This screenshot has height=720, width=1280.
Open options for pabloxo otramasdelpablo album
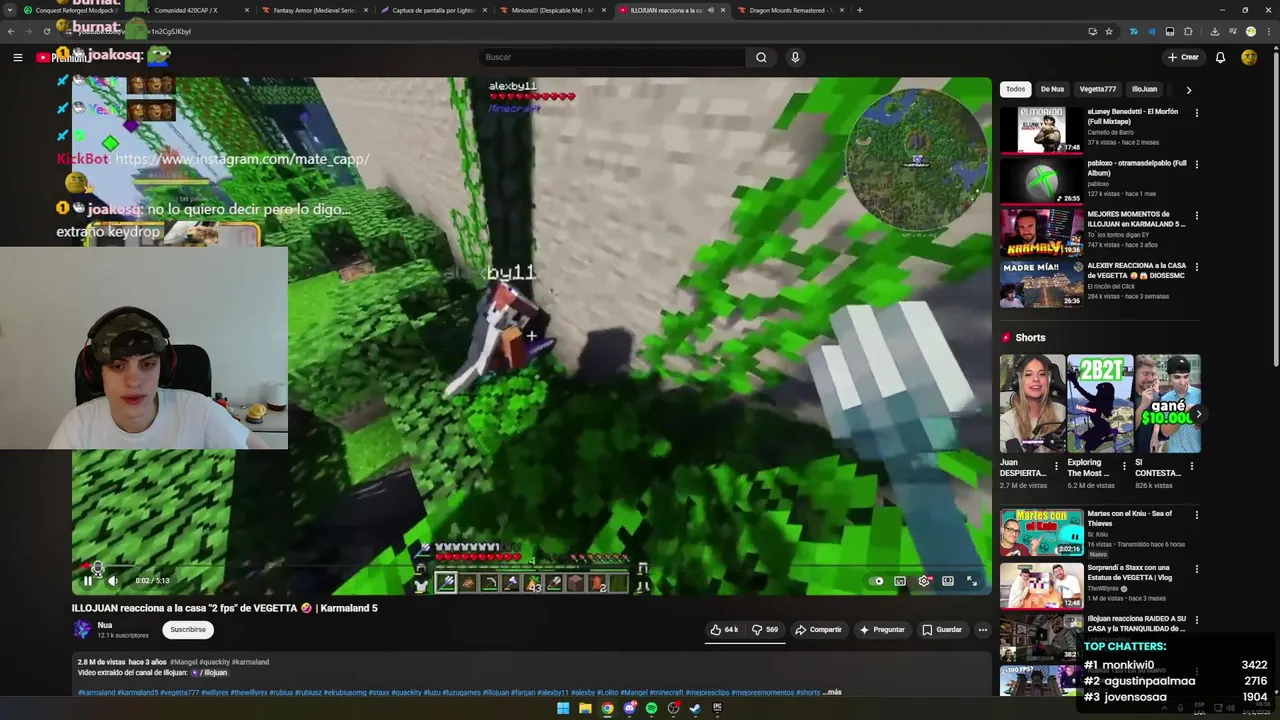[x=1196, y=164]
